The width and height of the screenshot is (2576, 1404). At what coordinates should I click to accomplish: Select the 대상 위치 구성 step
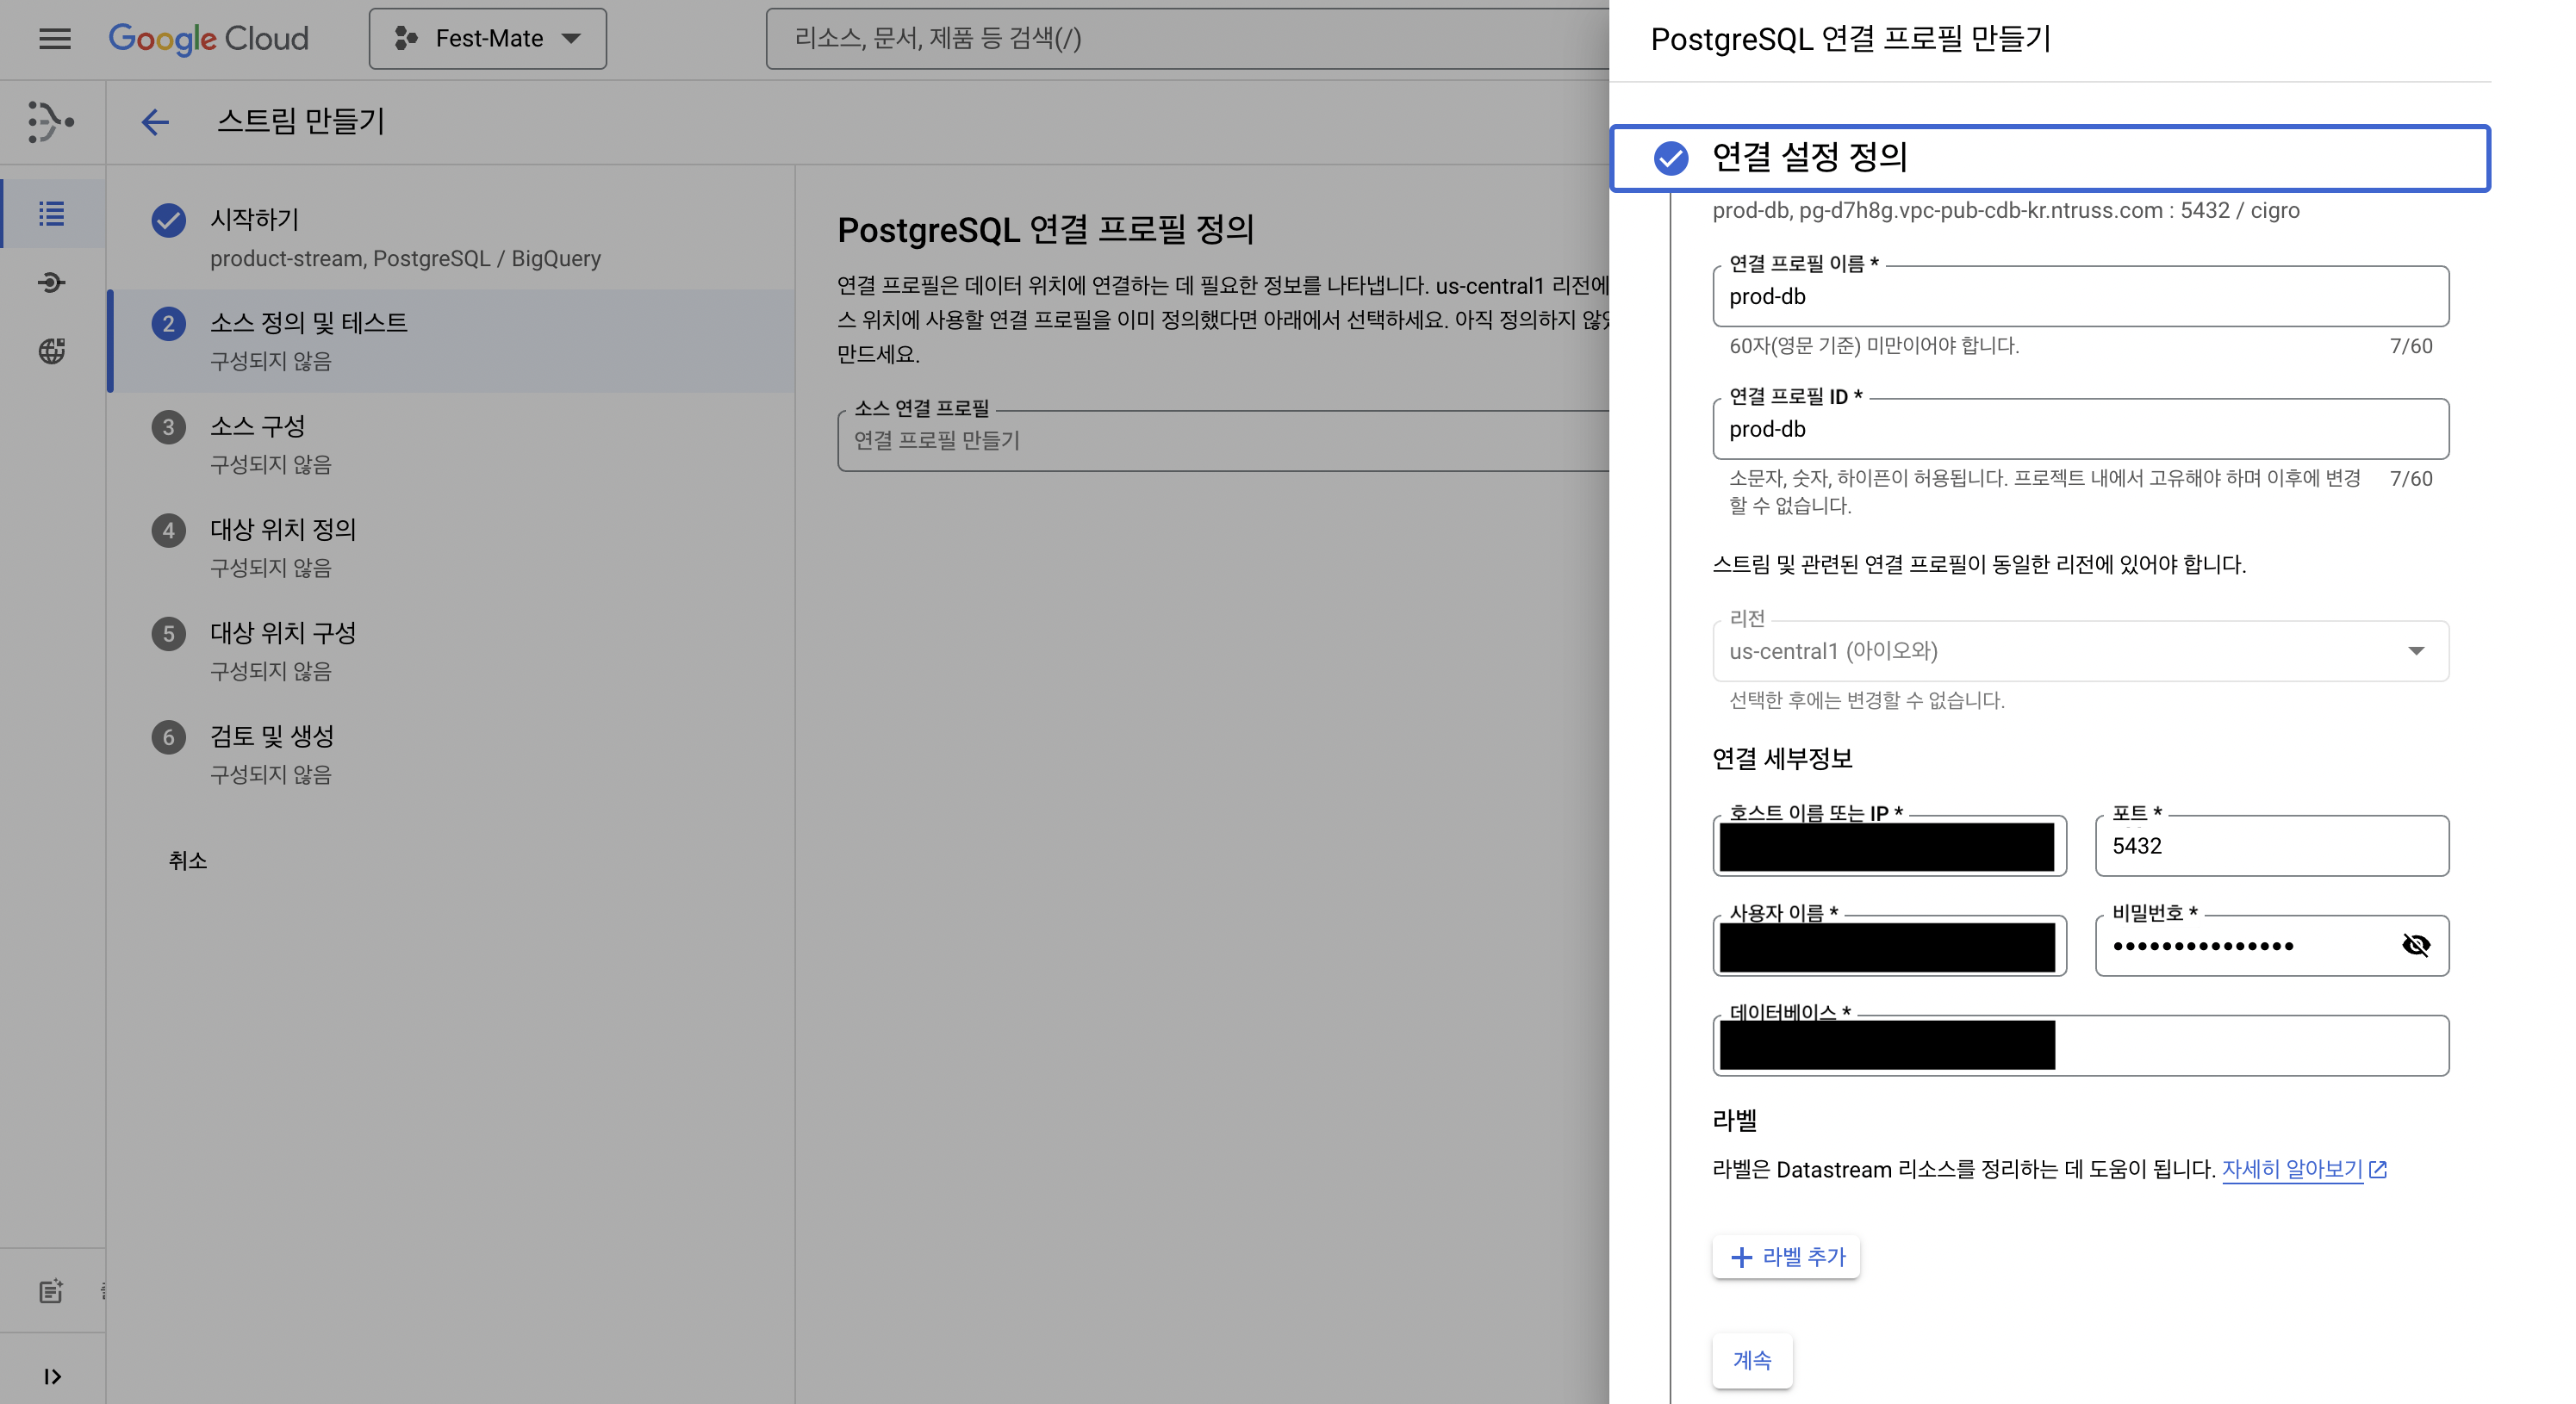click(x=451, y=651)
